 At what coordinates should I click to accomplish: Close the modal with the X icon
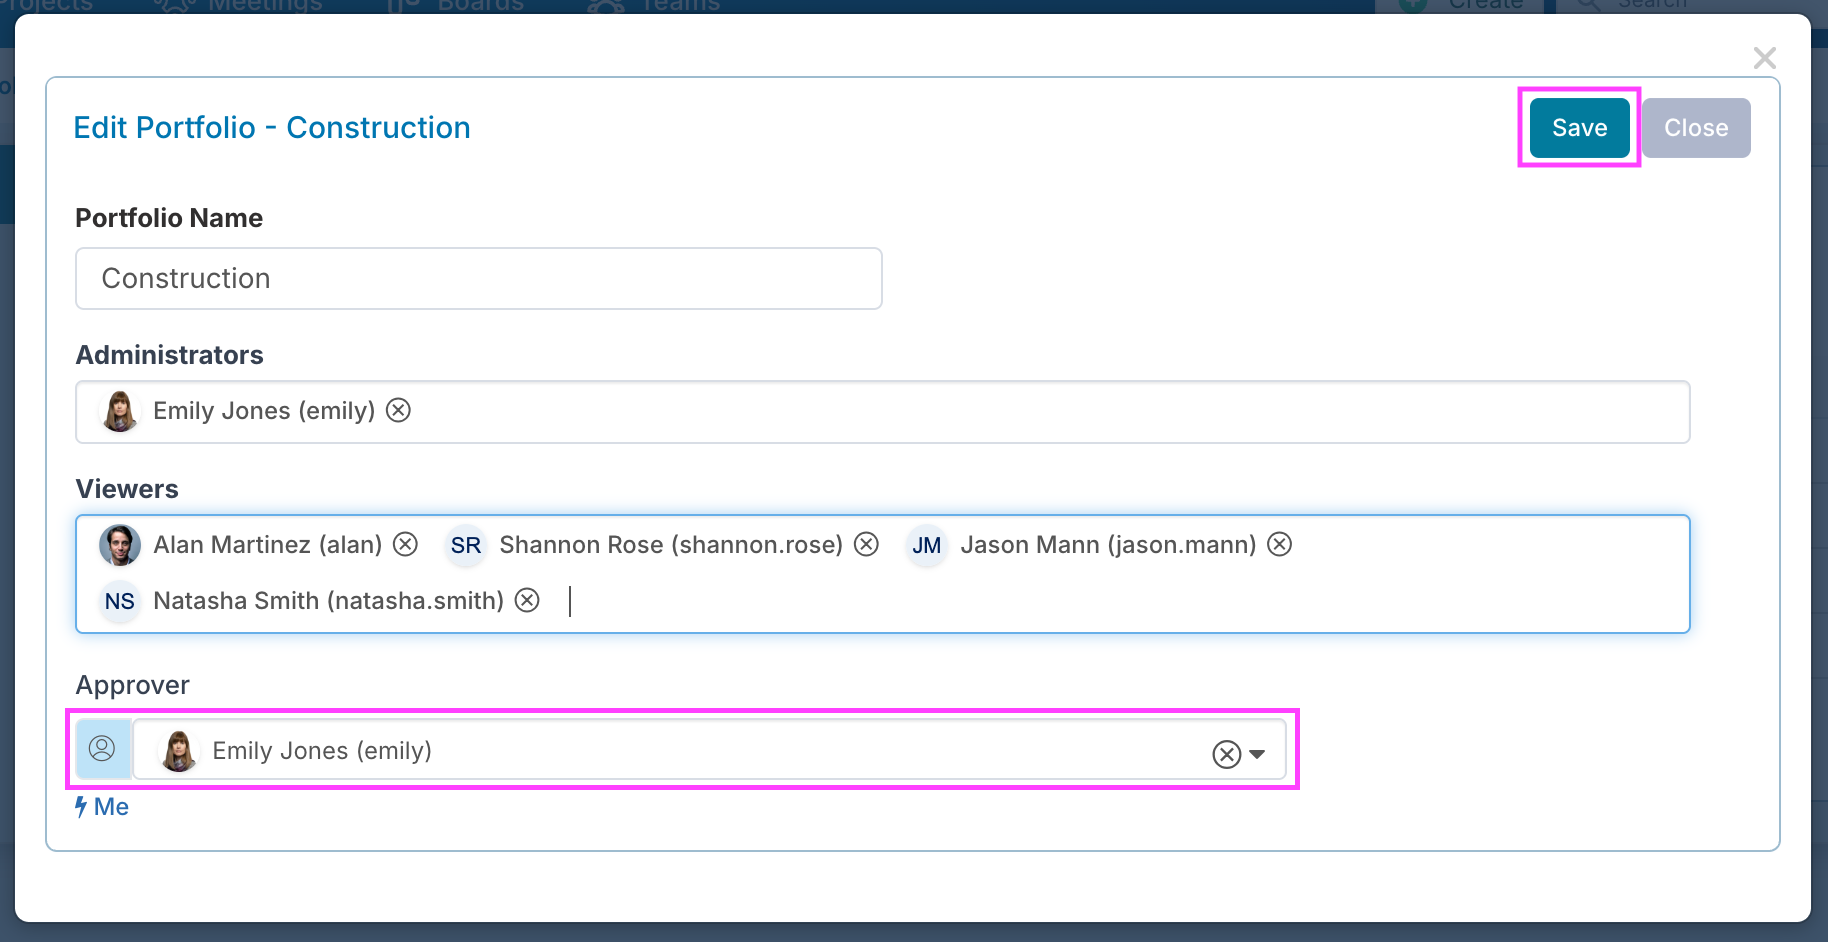(x=1764, y=58)
